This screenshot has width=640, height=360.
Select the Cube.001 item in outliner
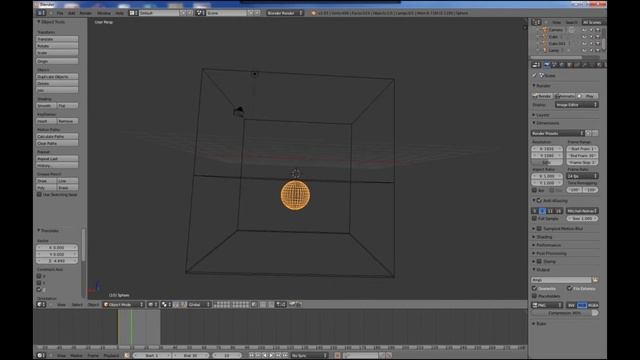pyautogui.click(x=557, y=43)
